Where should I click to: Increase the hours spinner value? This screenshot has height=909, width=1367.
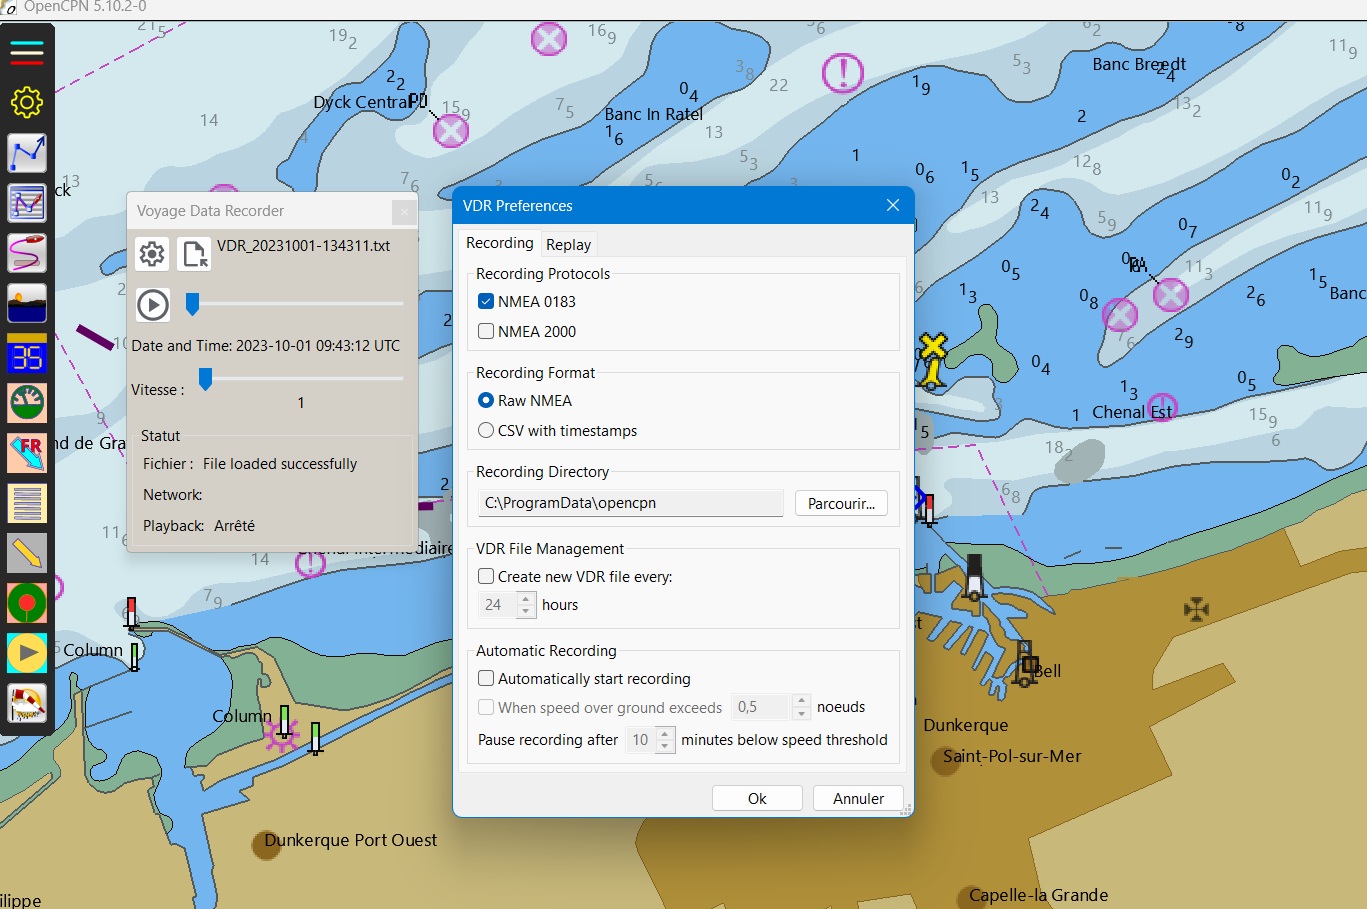click(x=526, y=599)
